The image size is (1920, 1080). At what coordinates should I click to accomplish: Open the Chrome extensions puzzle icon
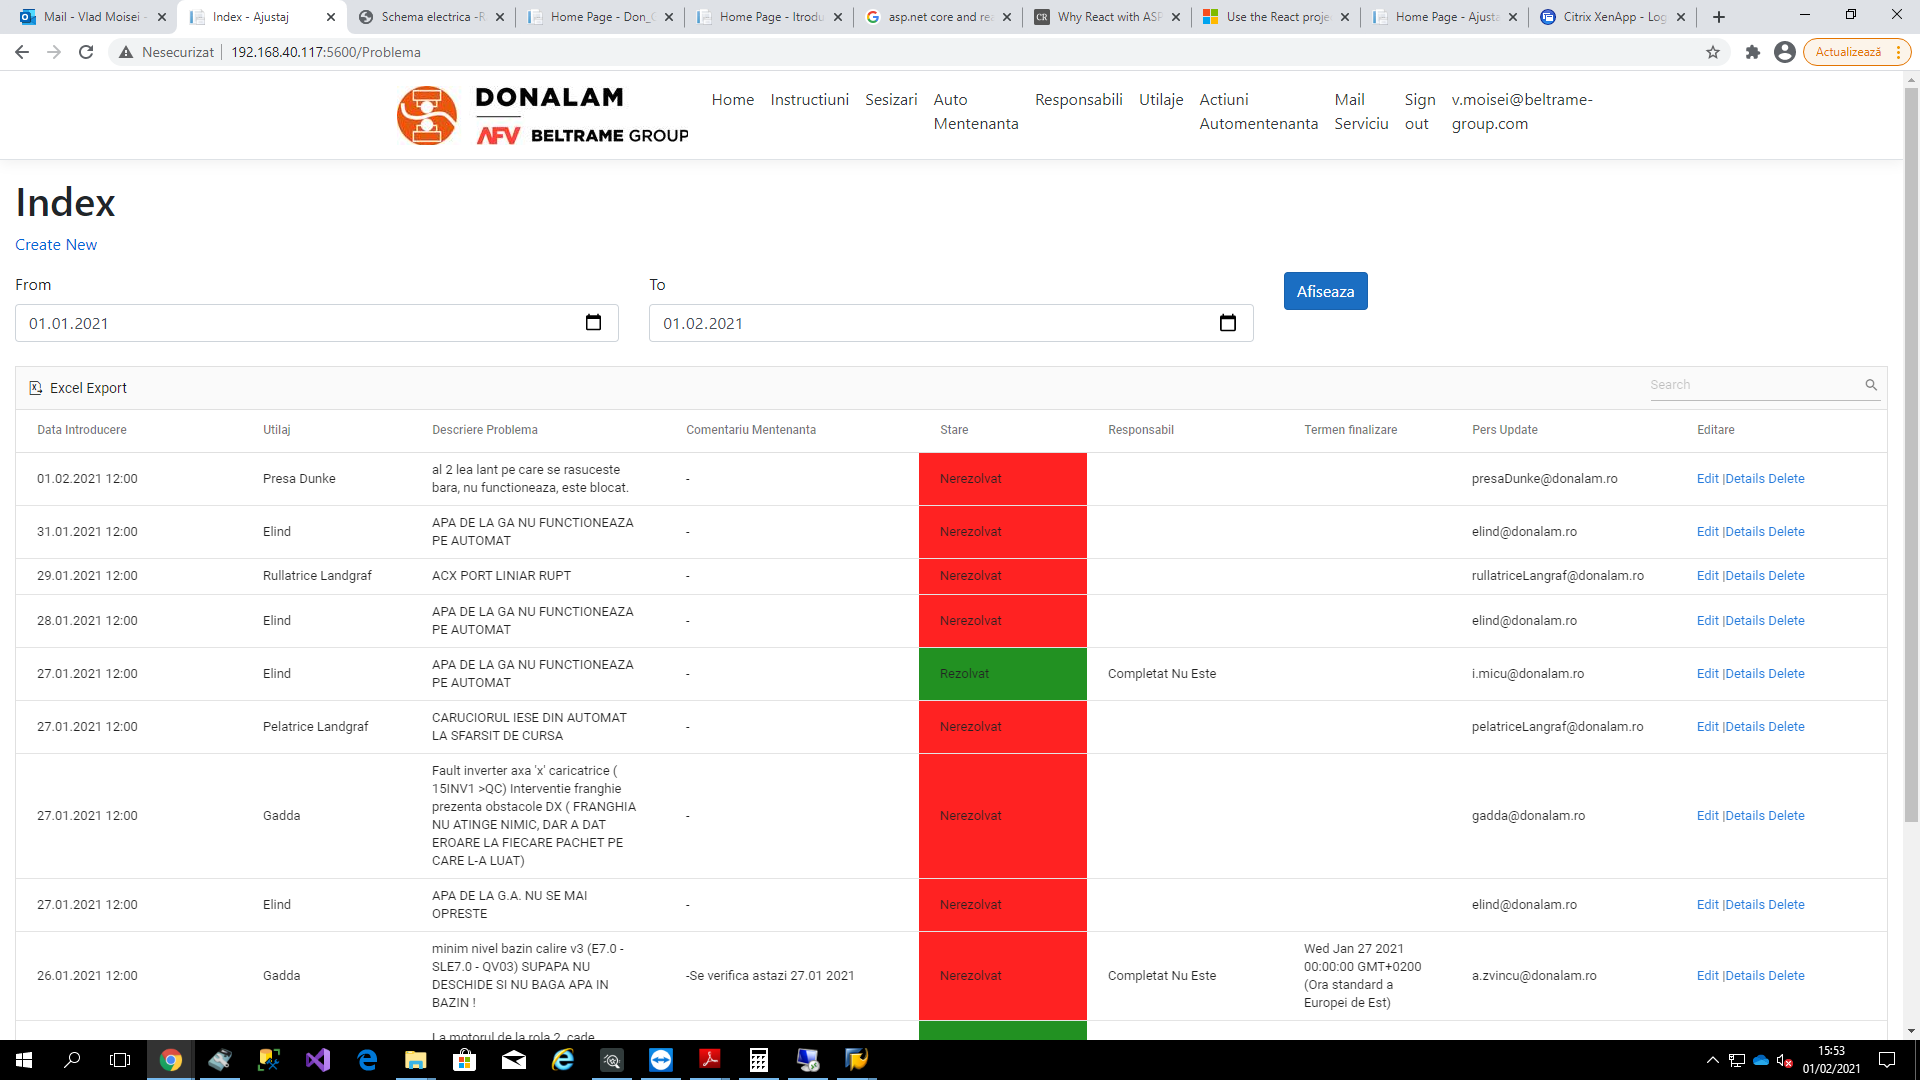tap(1752, 52)
